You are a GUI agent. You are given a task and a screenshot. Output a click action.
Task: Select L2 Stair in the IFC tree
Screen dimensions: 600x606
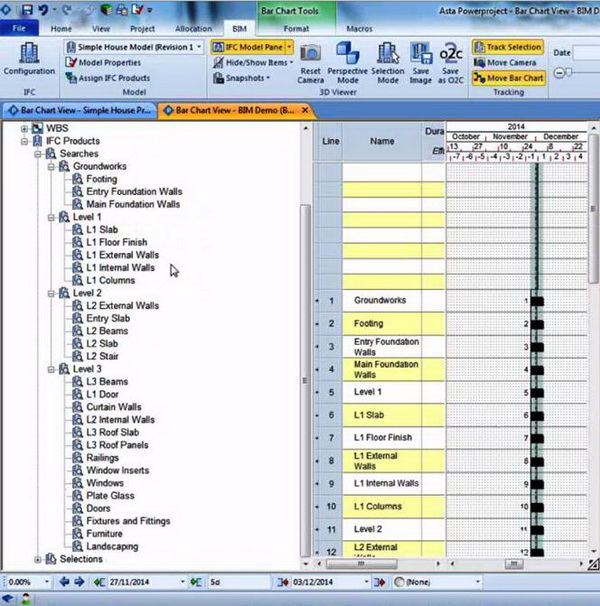pyautogui.click(x=102, y=356)
